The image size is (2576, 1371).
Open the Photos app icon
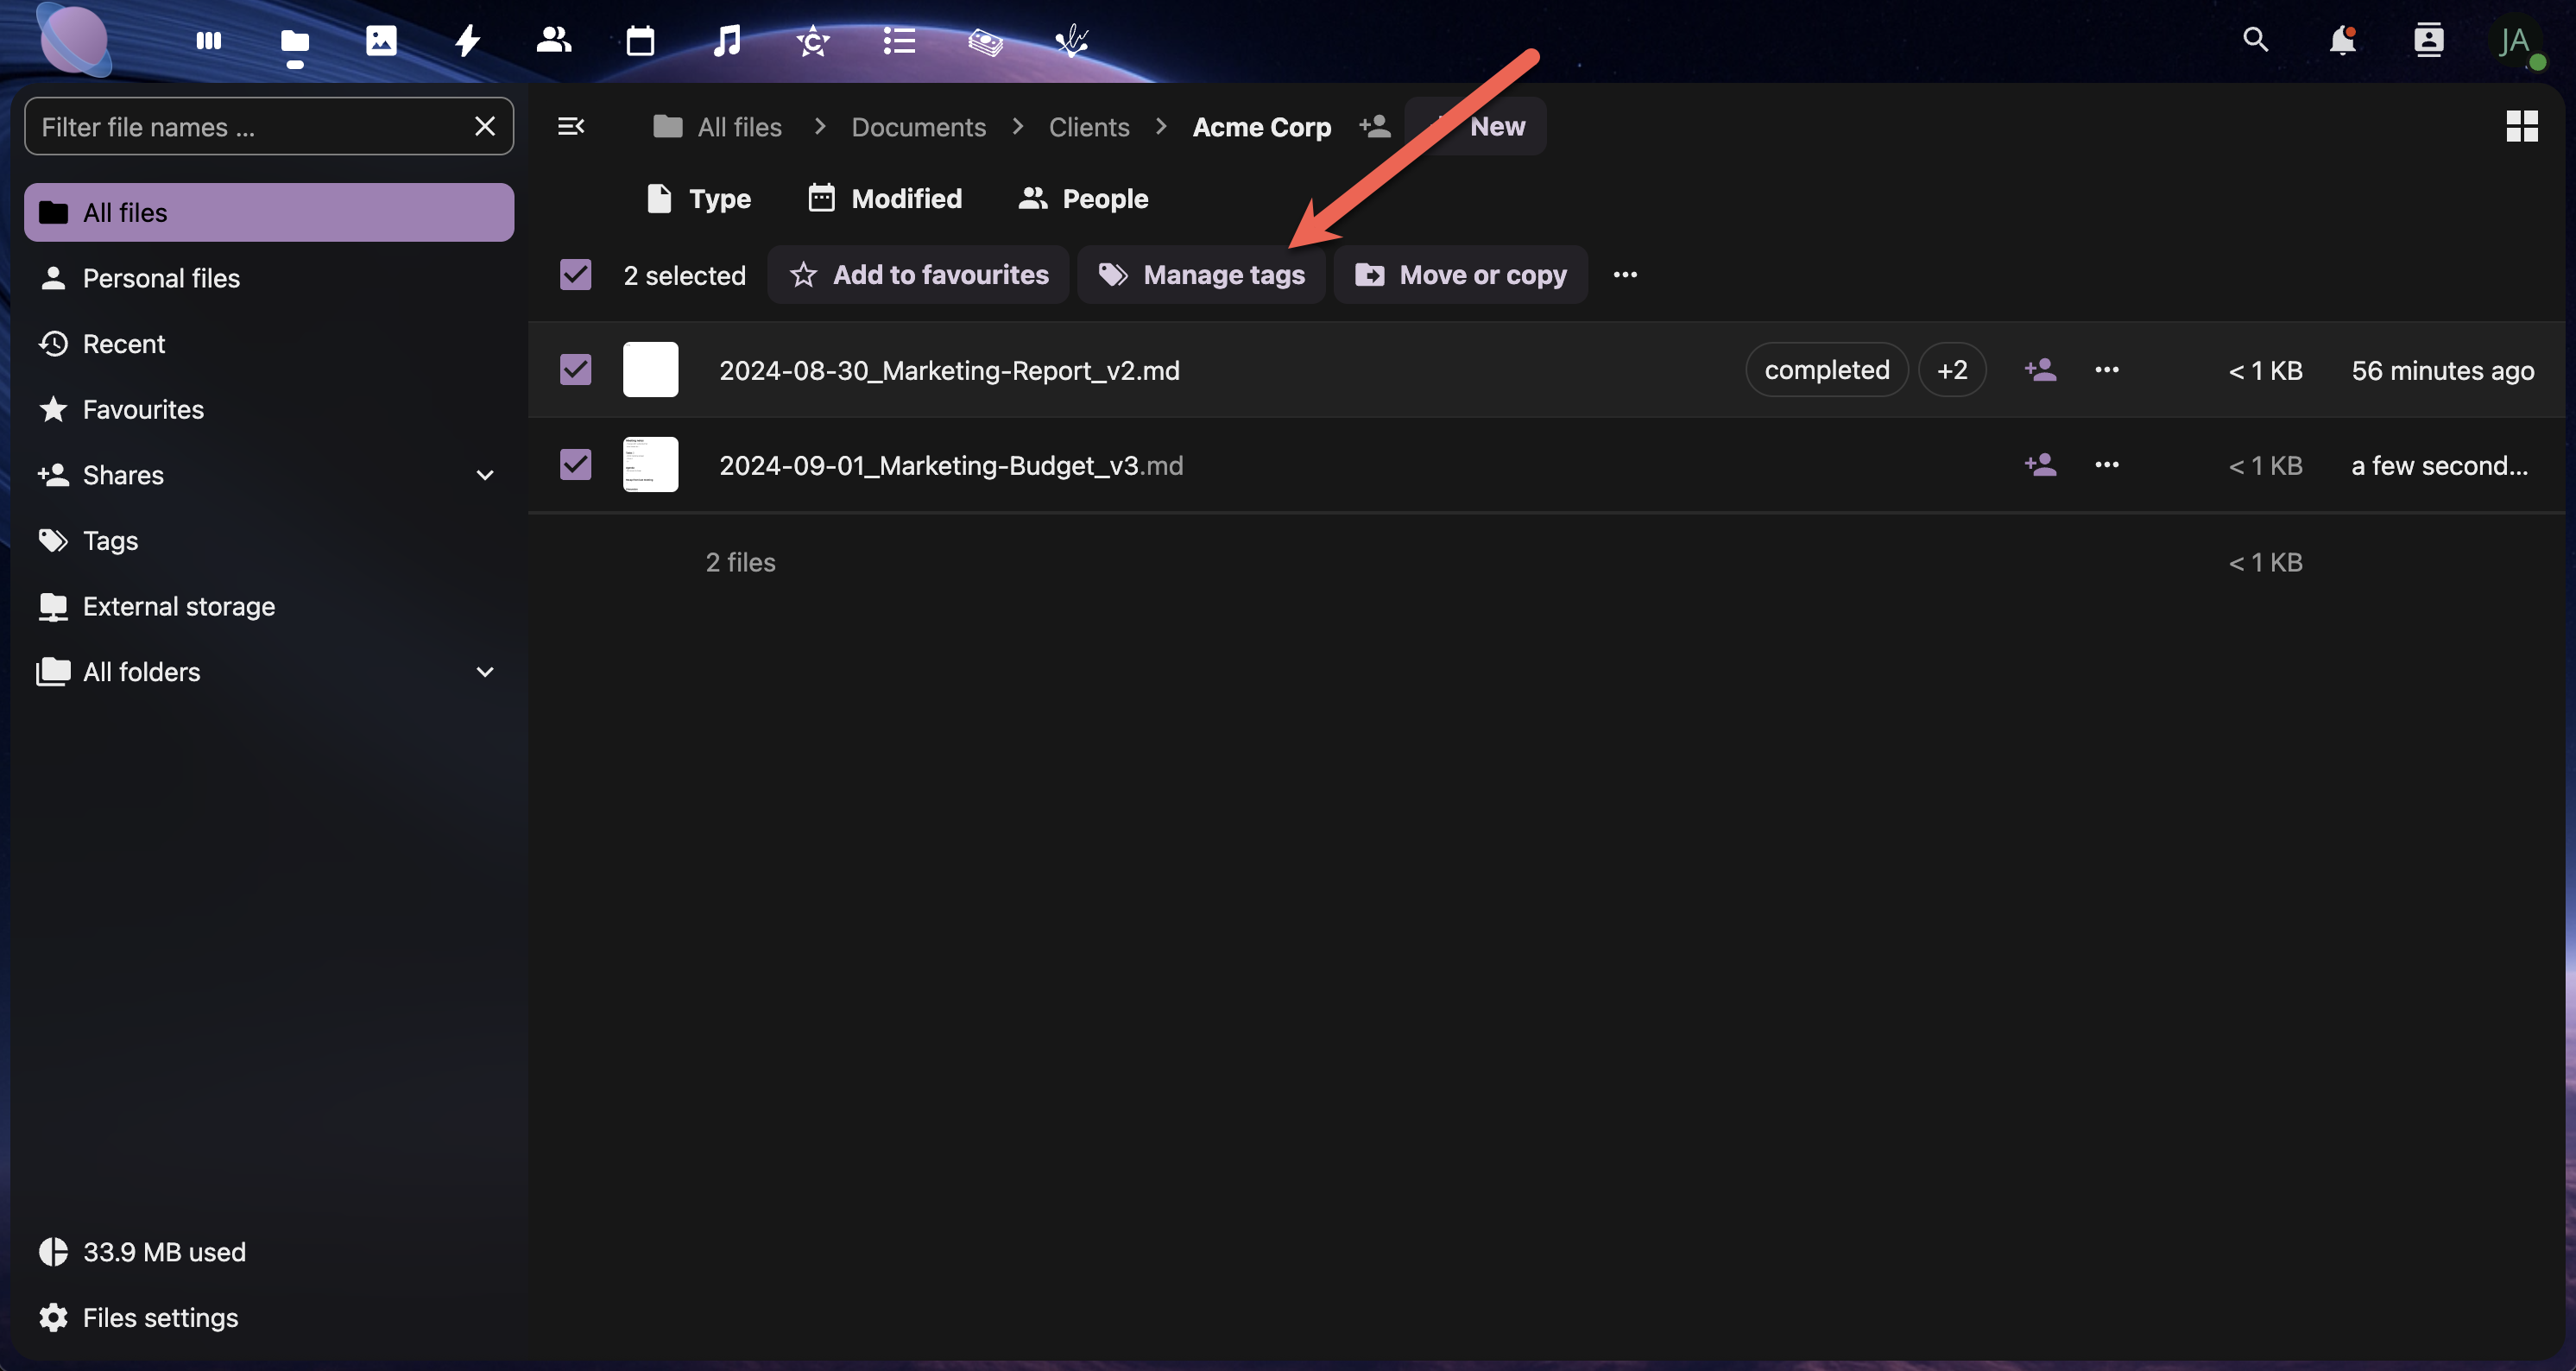(381, 41)
